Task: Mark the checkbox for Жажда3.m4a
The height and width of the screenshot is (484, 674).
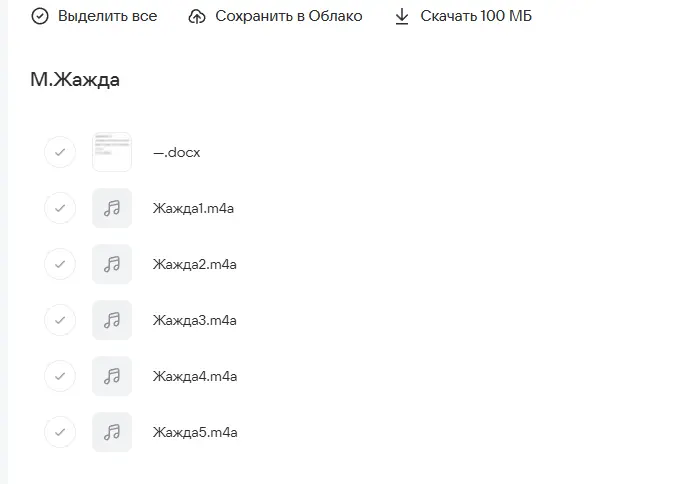Action: tap(60, 320)
